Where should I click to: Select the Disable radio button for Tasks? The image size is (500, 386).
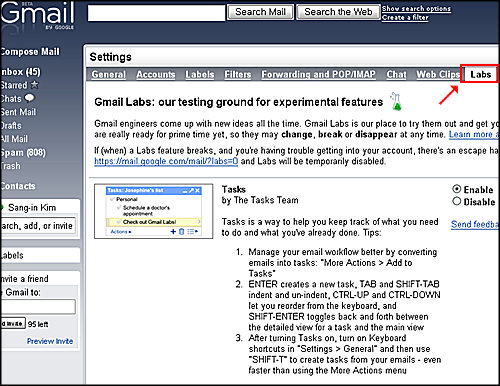click(x=457, y=201)
